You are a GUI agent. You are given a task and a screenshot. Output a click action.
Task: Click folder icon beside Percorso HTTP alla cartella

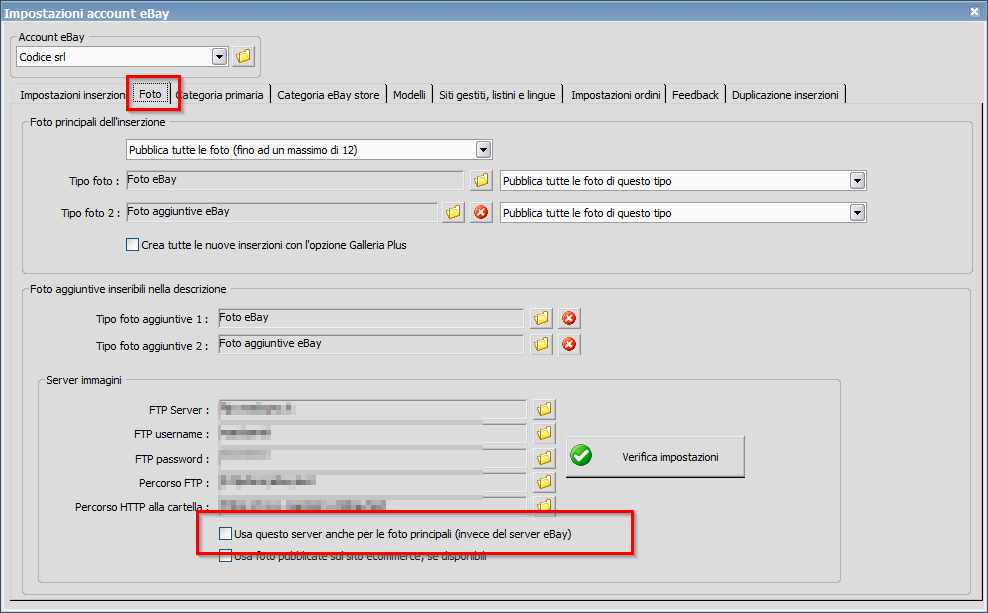click(544, 505)
